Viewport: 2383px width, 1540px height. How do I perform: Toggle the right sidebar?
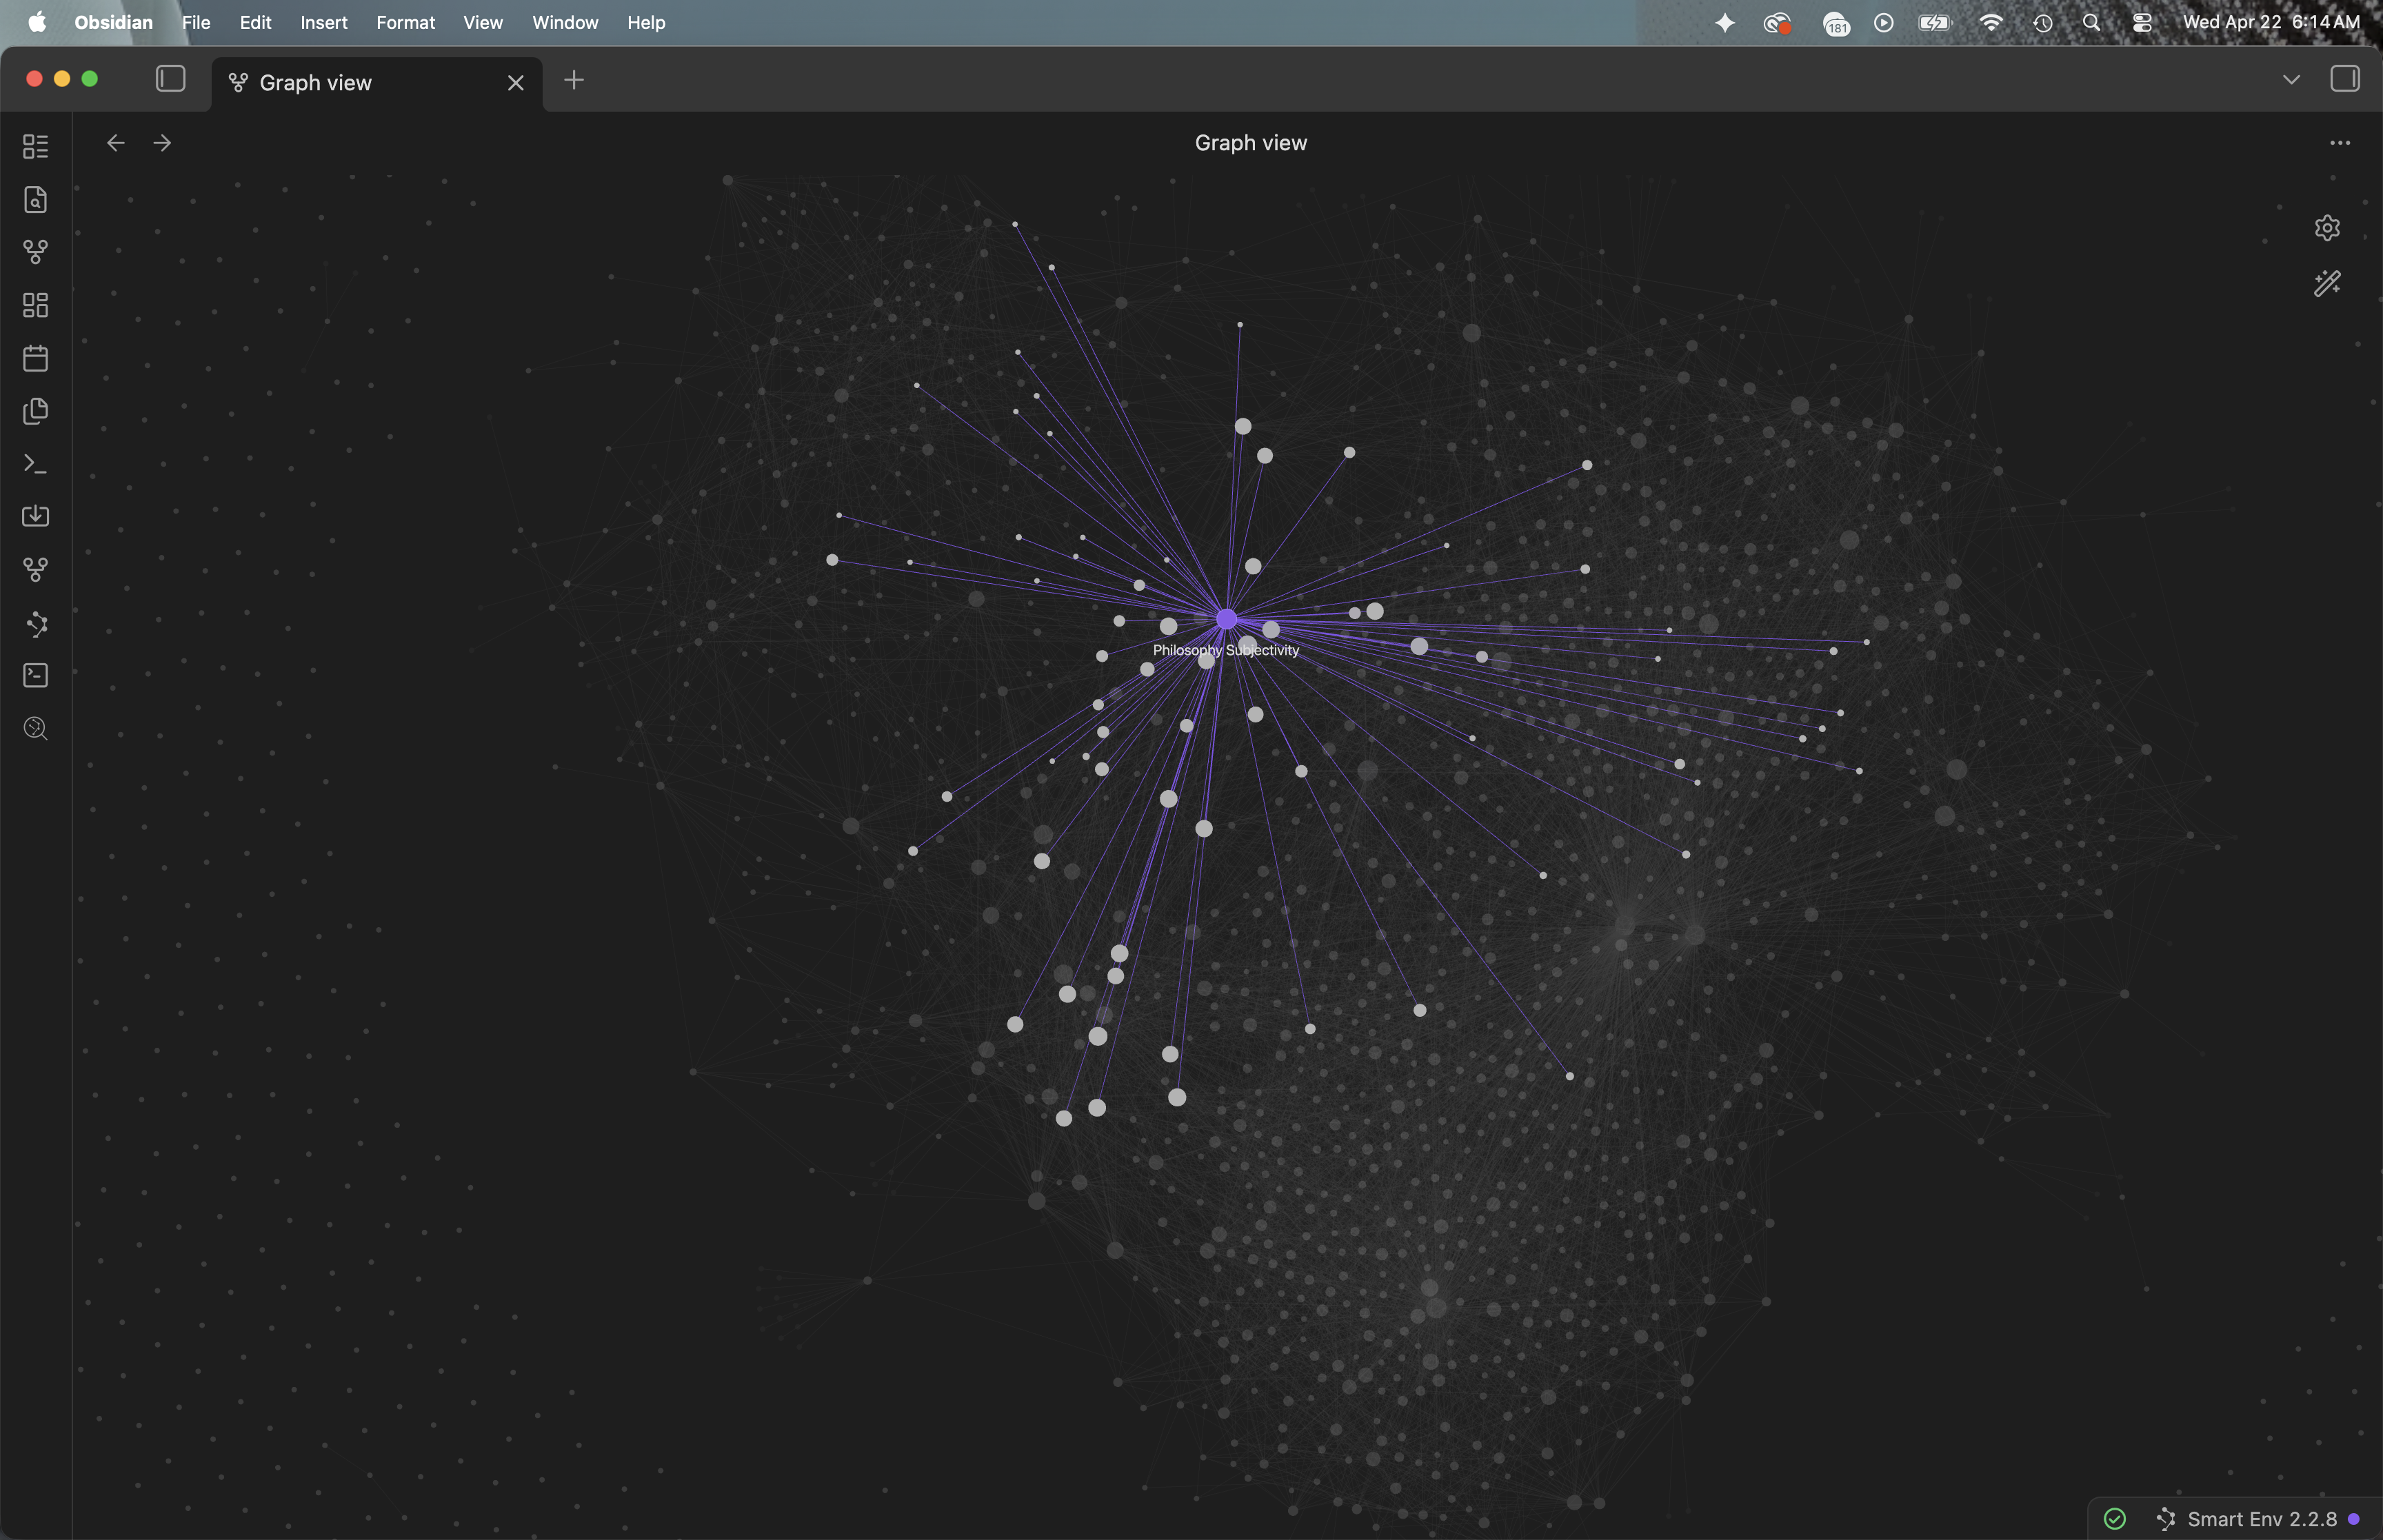(2344, 79)
